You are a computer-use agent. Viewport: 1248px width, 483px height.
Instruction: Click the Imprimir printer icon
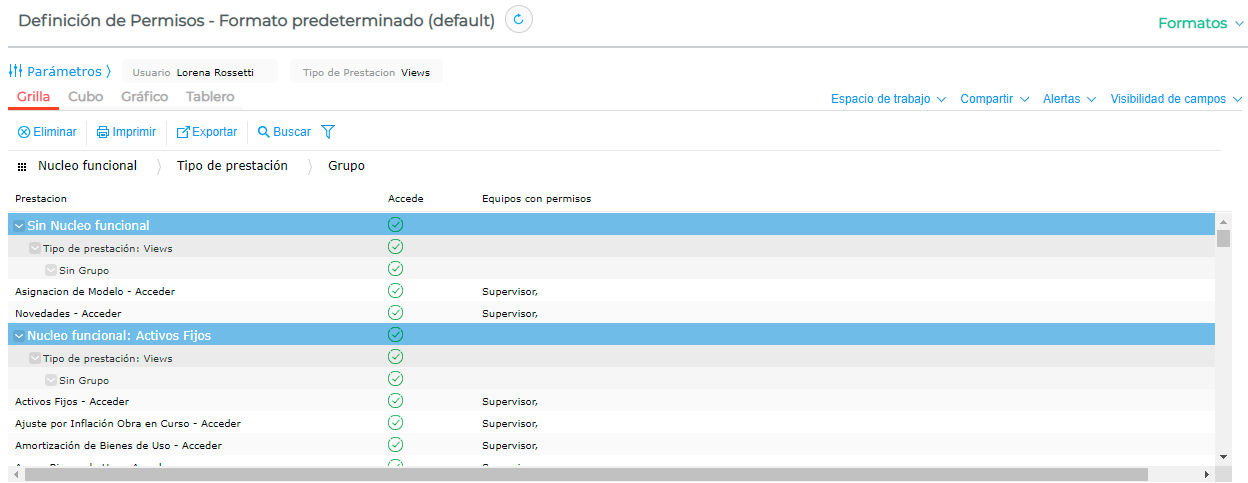103,132
